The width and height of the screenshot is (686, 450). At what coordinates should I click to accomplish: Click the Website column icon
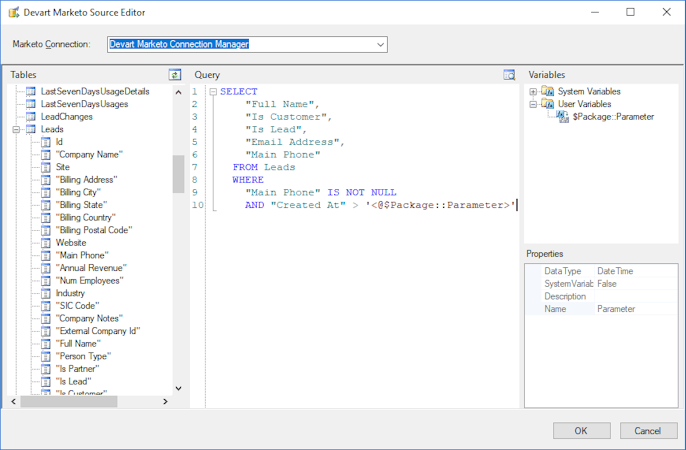coord(45,243)
